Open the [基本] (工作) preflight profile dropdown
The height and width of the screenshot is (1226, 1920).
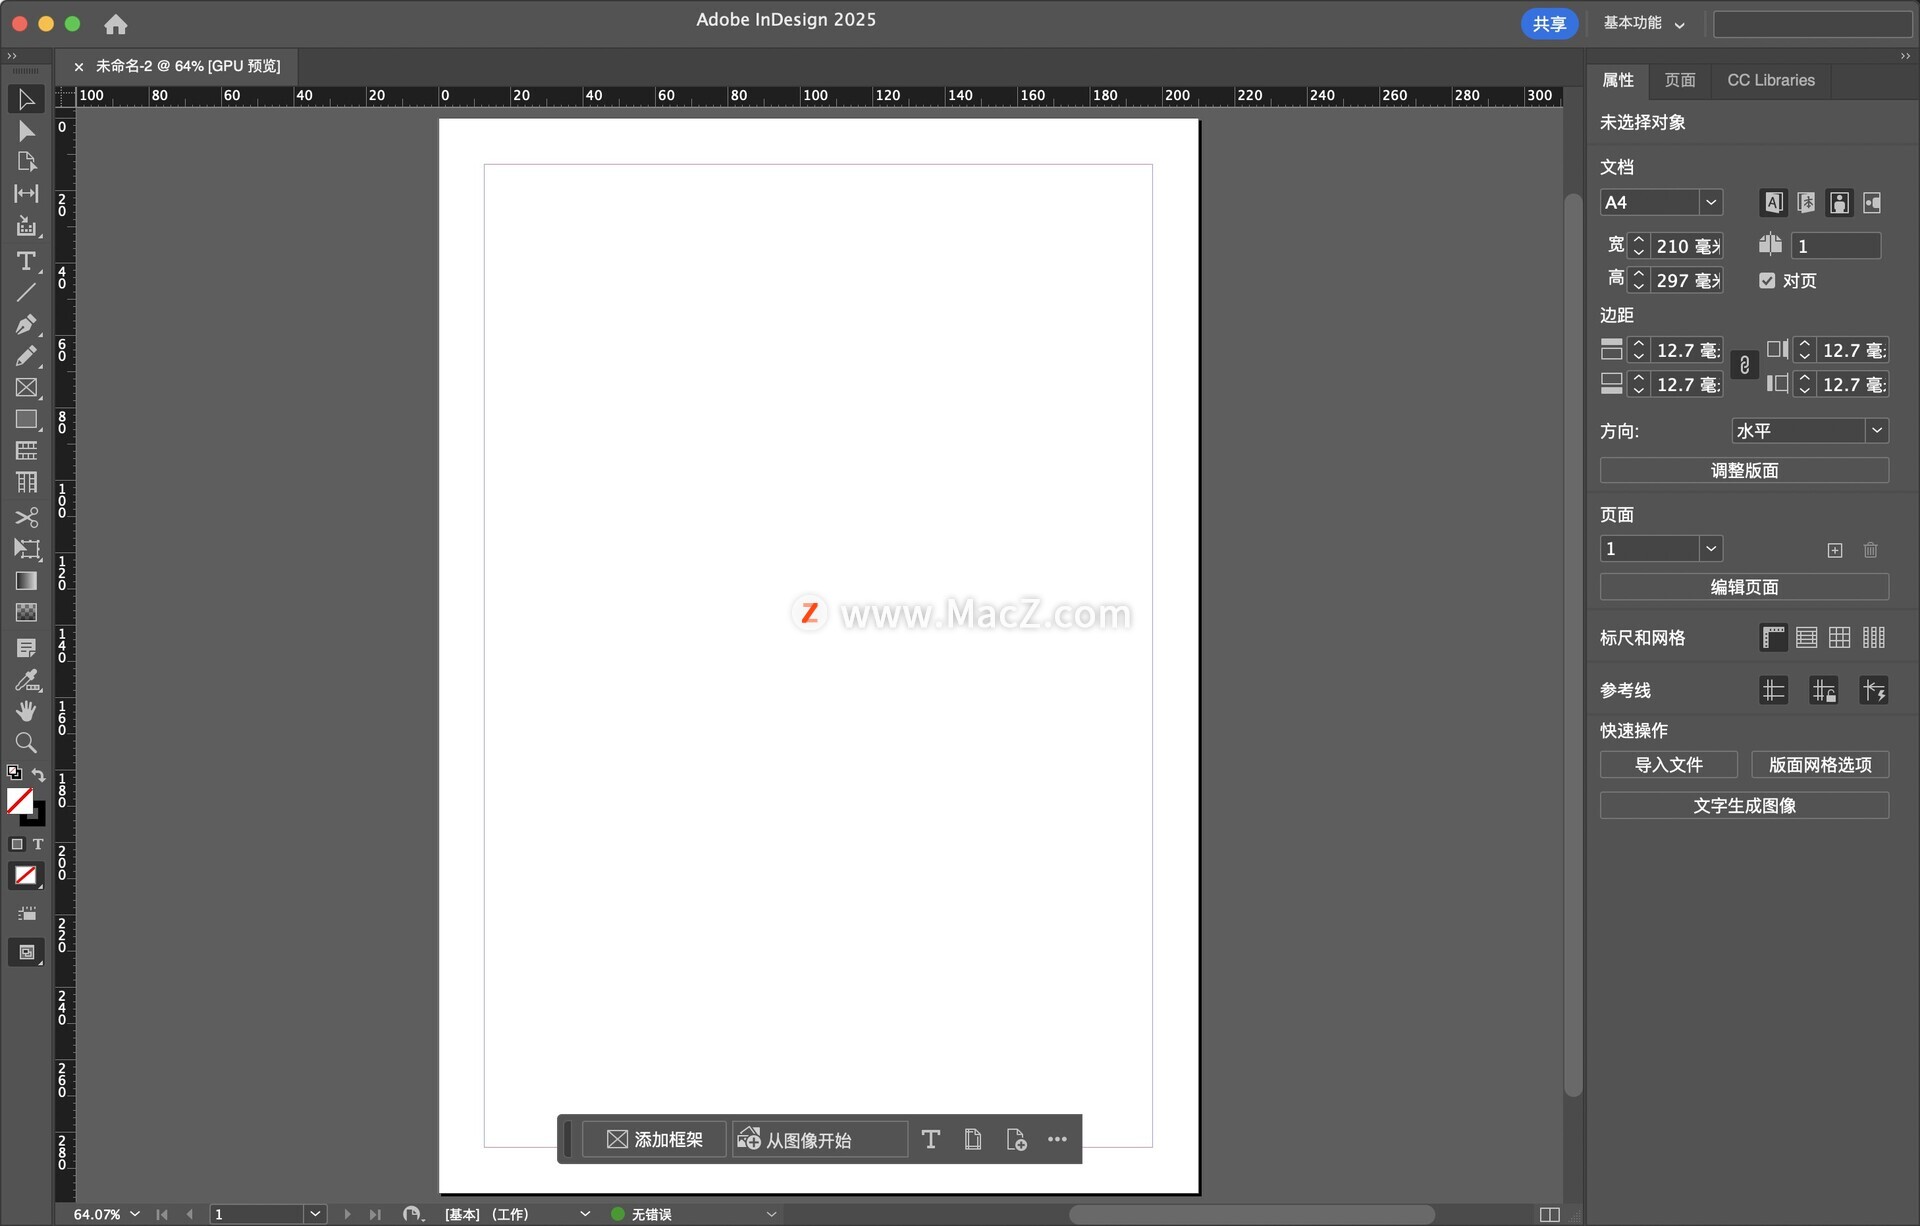(585, 1214)
